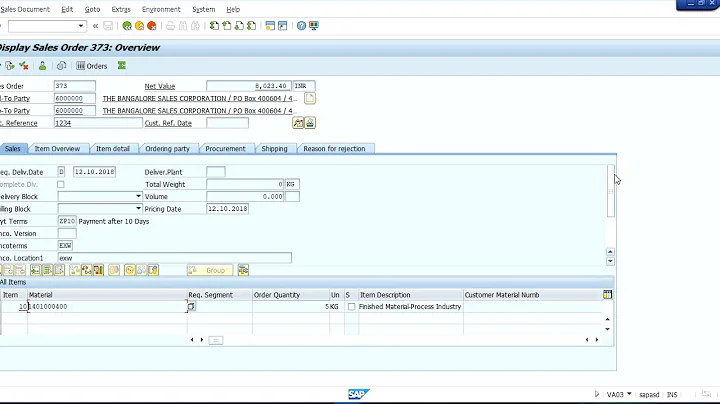Open the Help menu
720x404 pixels.
click(x=233, y=9)
